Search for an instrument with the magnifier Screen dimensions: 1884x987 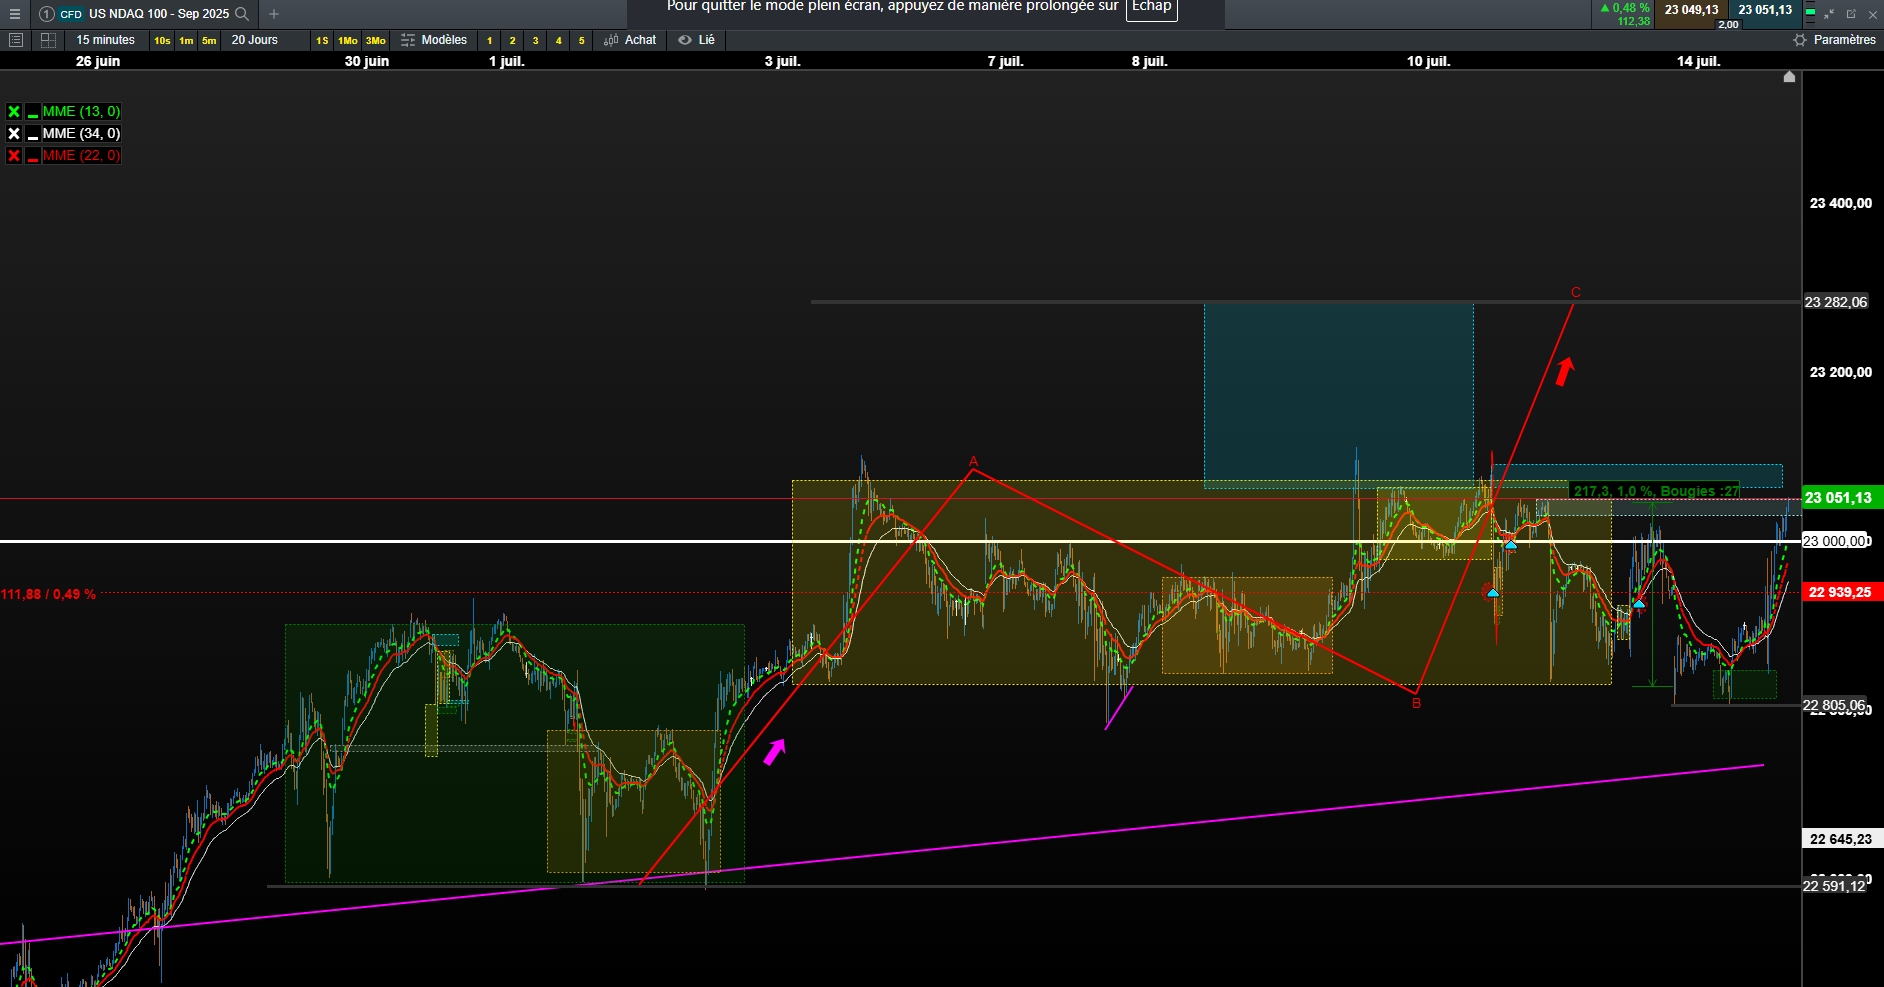coord(242,14)
